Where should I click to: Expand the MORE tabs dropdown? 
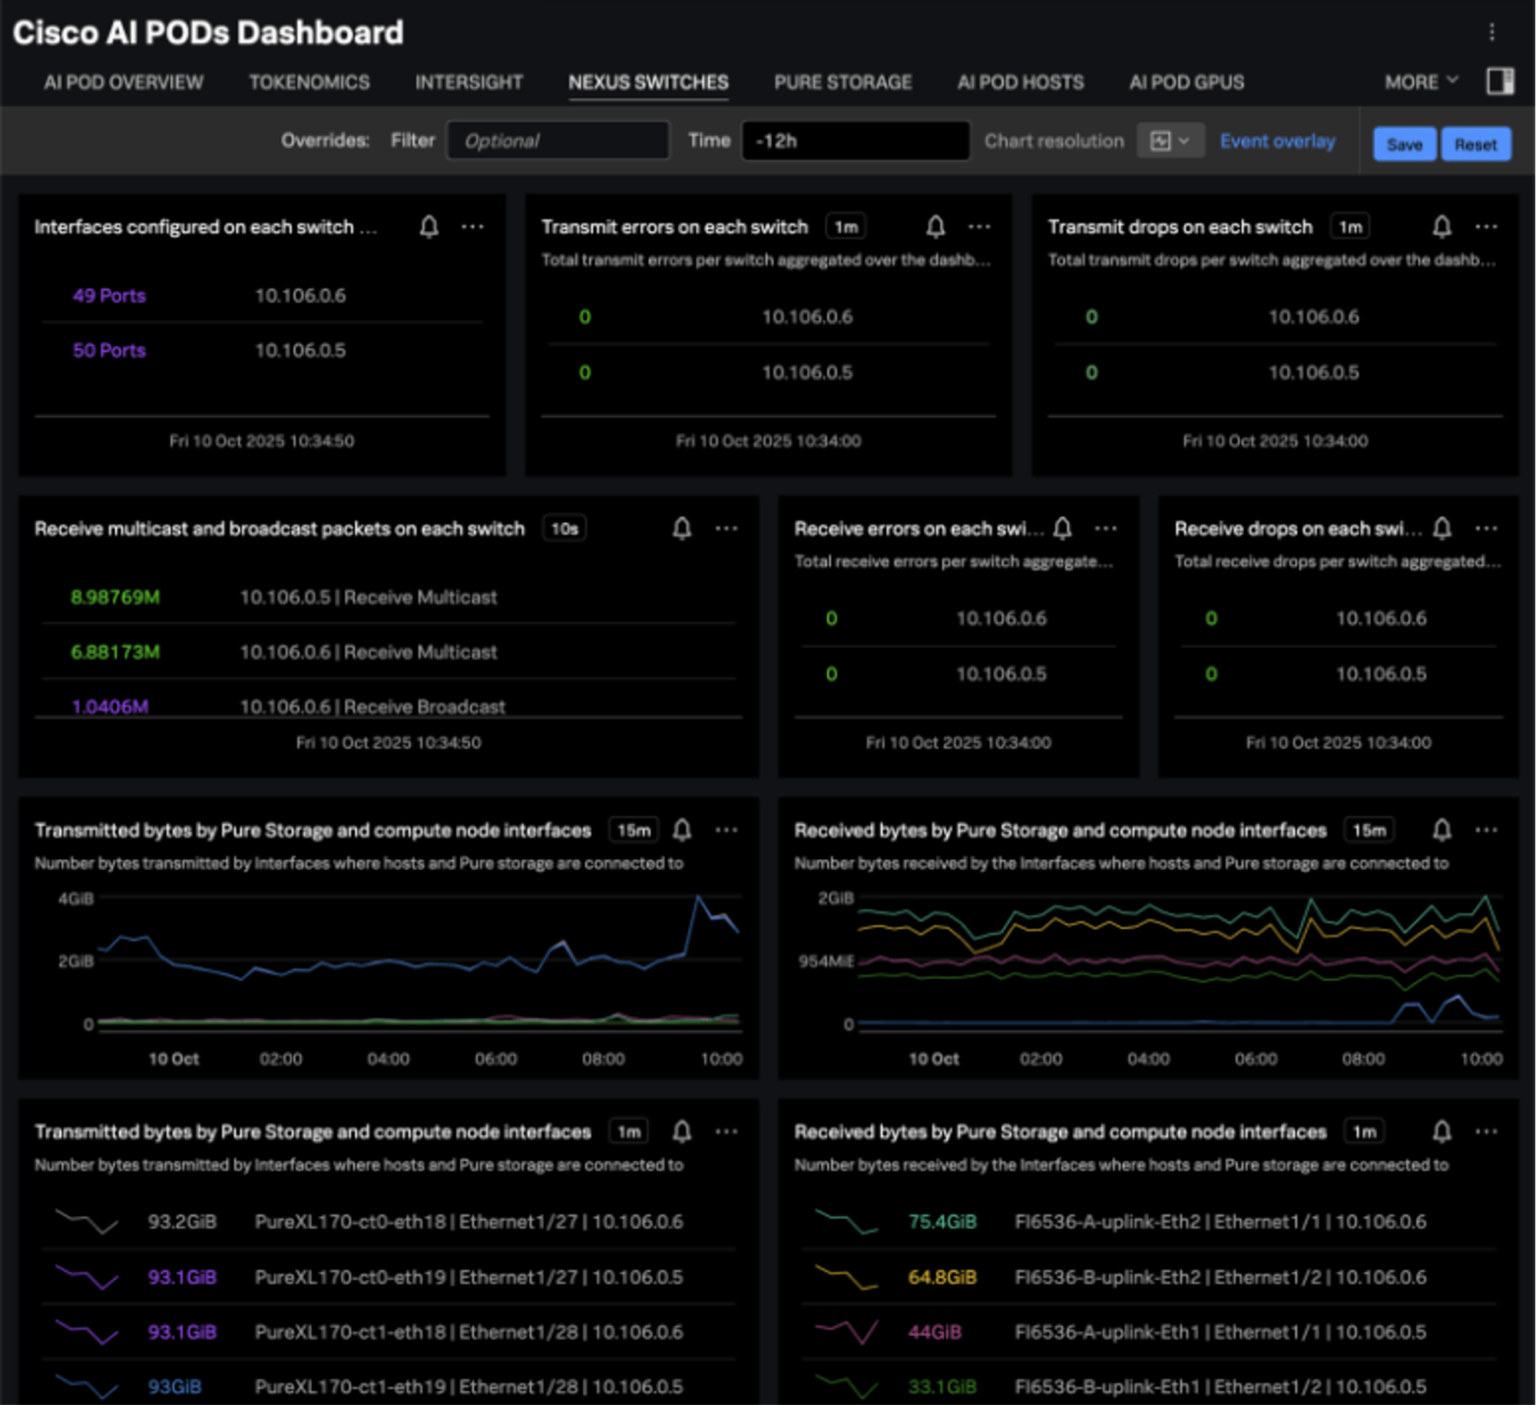pyautogui.click(x=1420, y=82)
